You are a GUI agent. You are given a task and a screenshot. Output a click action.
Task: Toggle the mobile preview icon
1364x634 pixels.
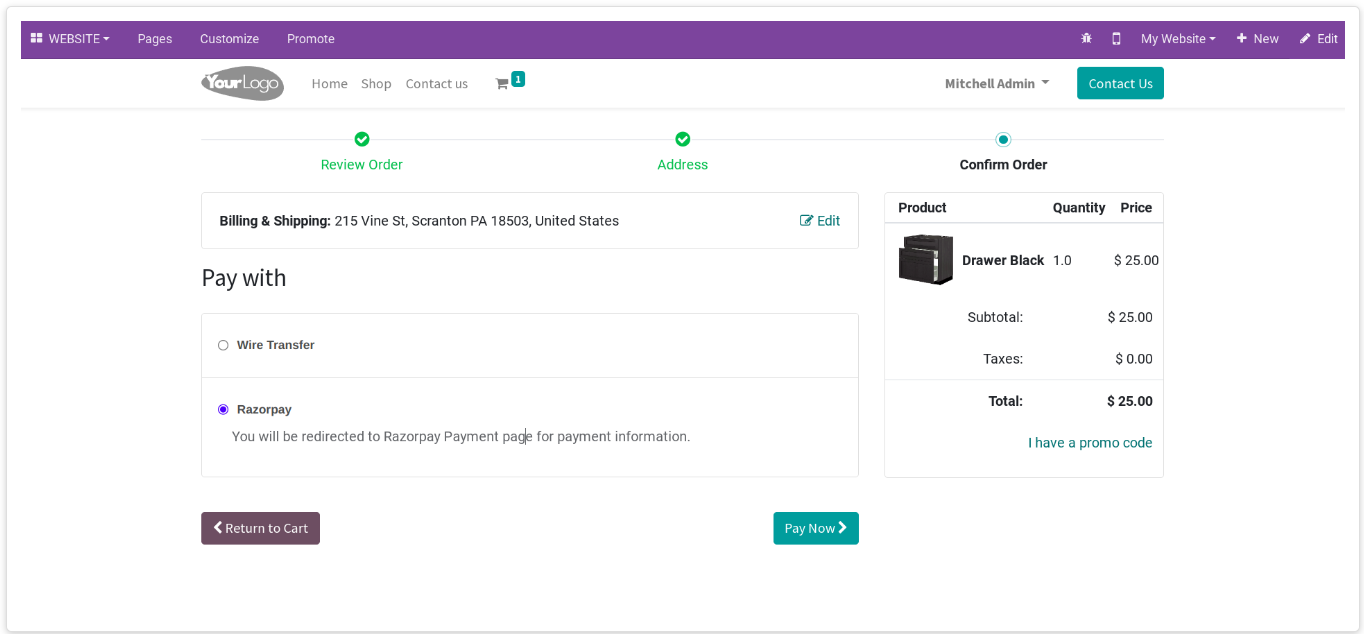[1116, 39]
